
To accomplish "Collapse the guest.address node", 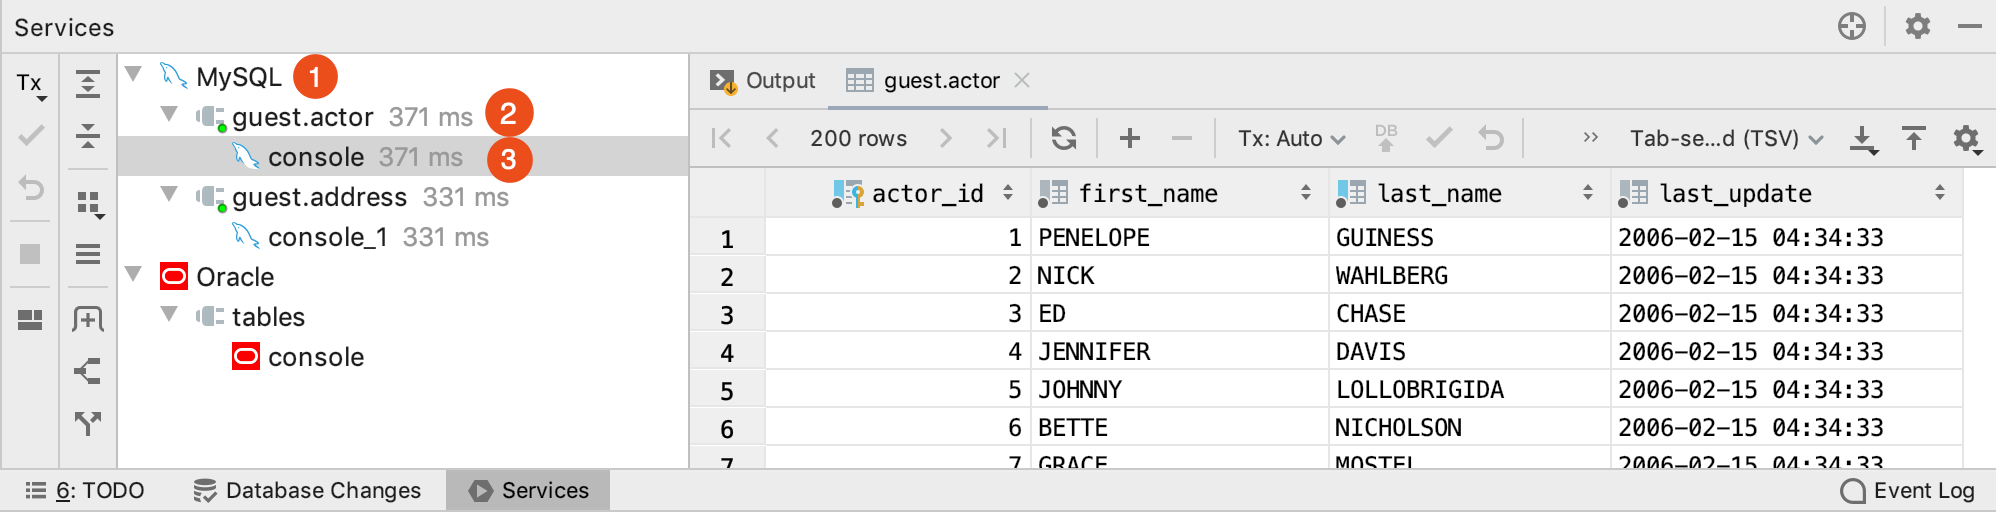I will 169,194.
